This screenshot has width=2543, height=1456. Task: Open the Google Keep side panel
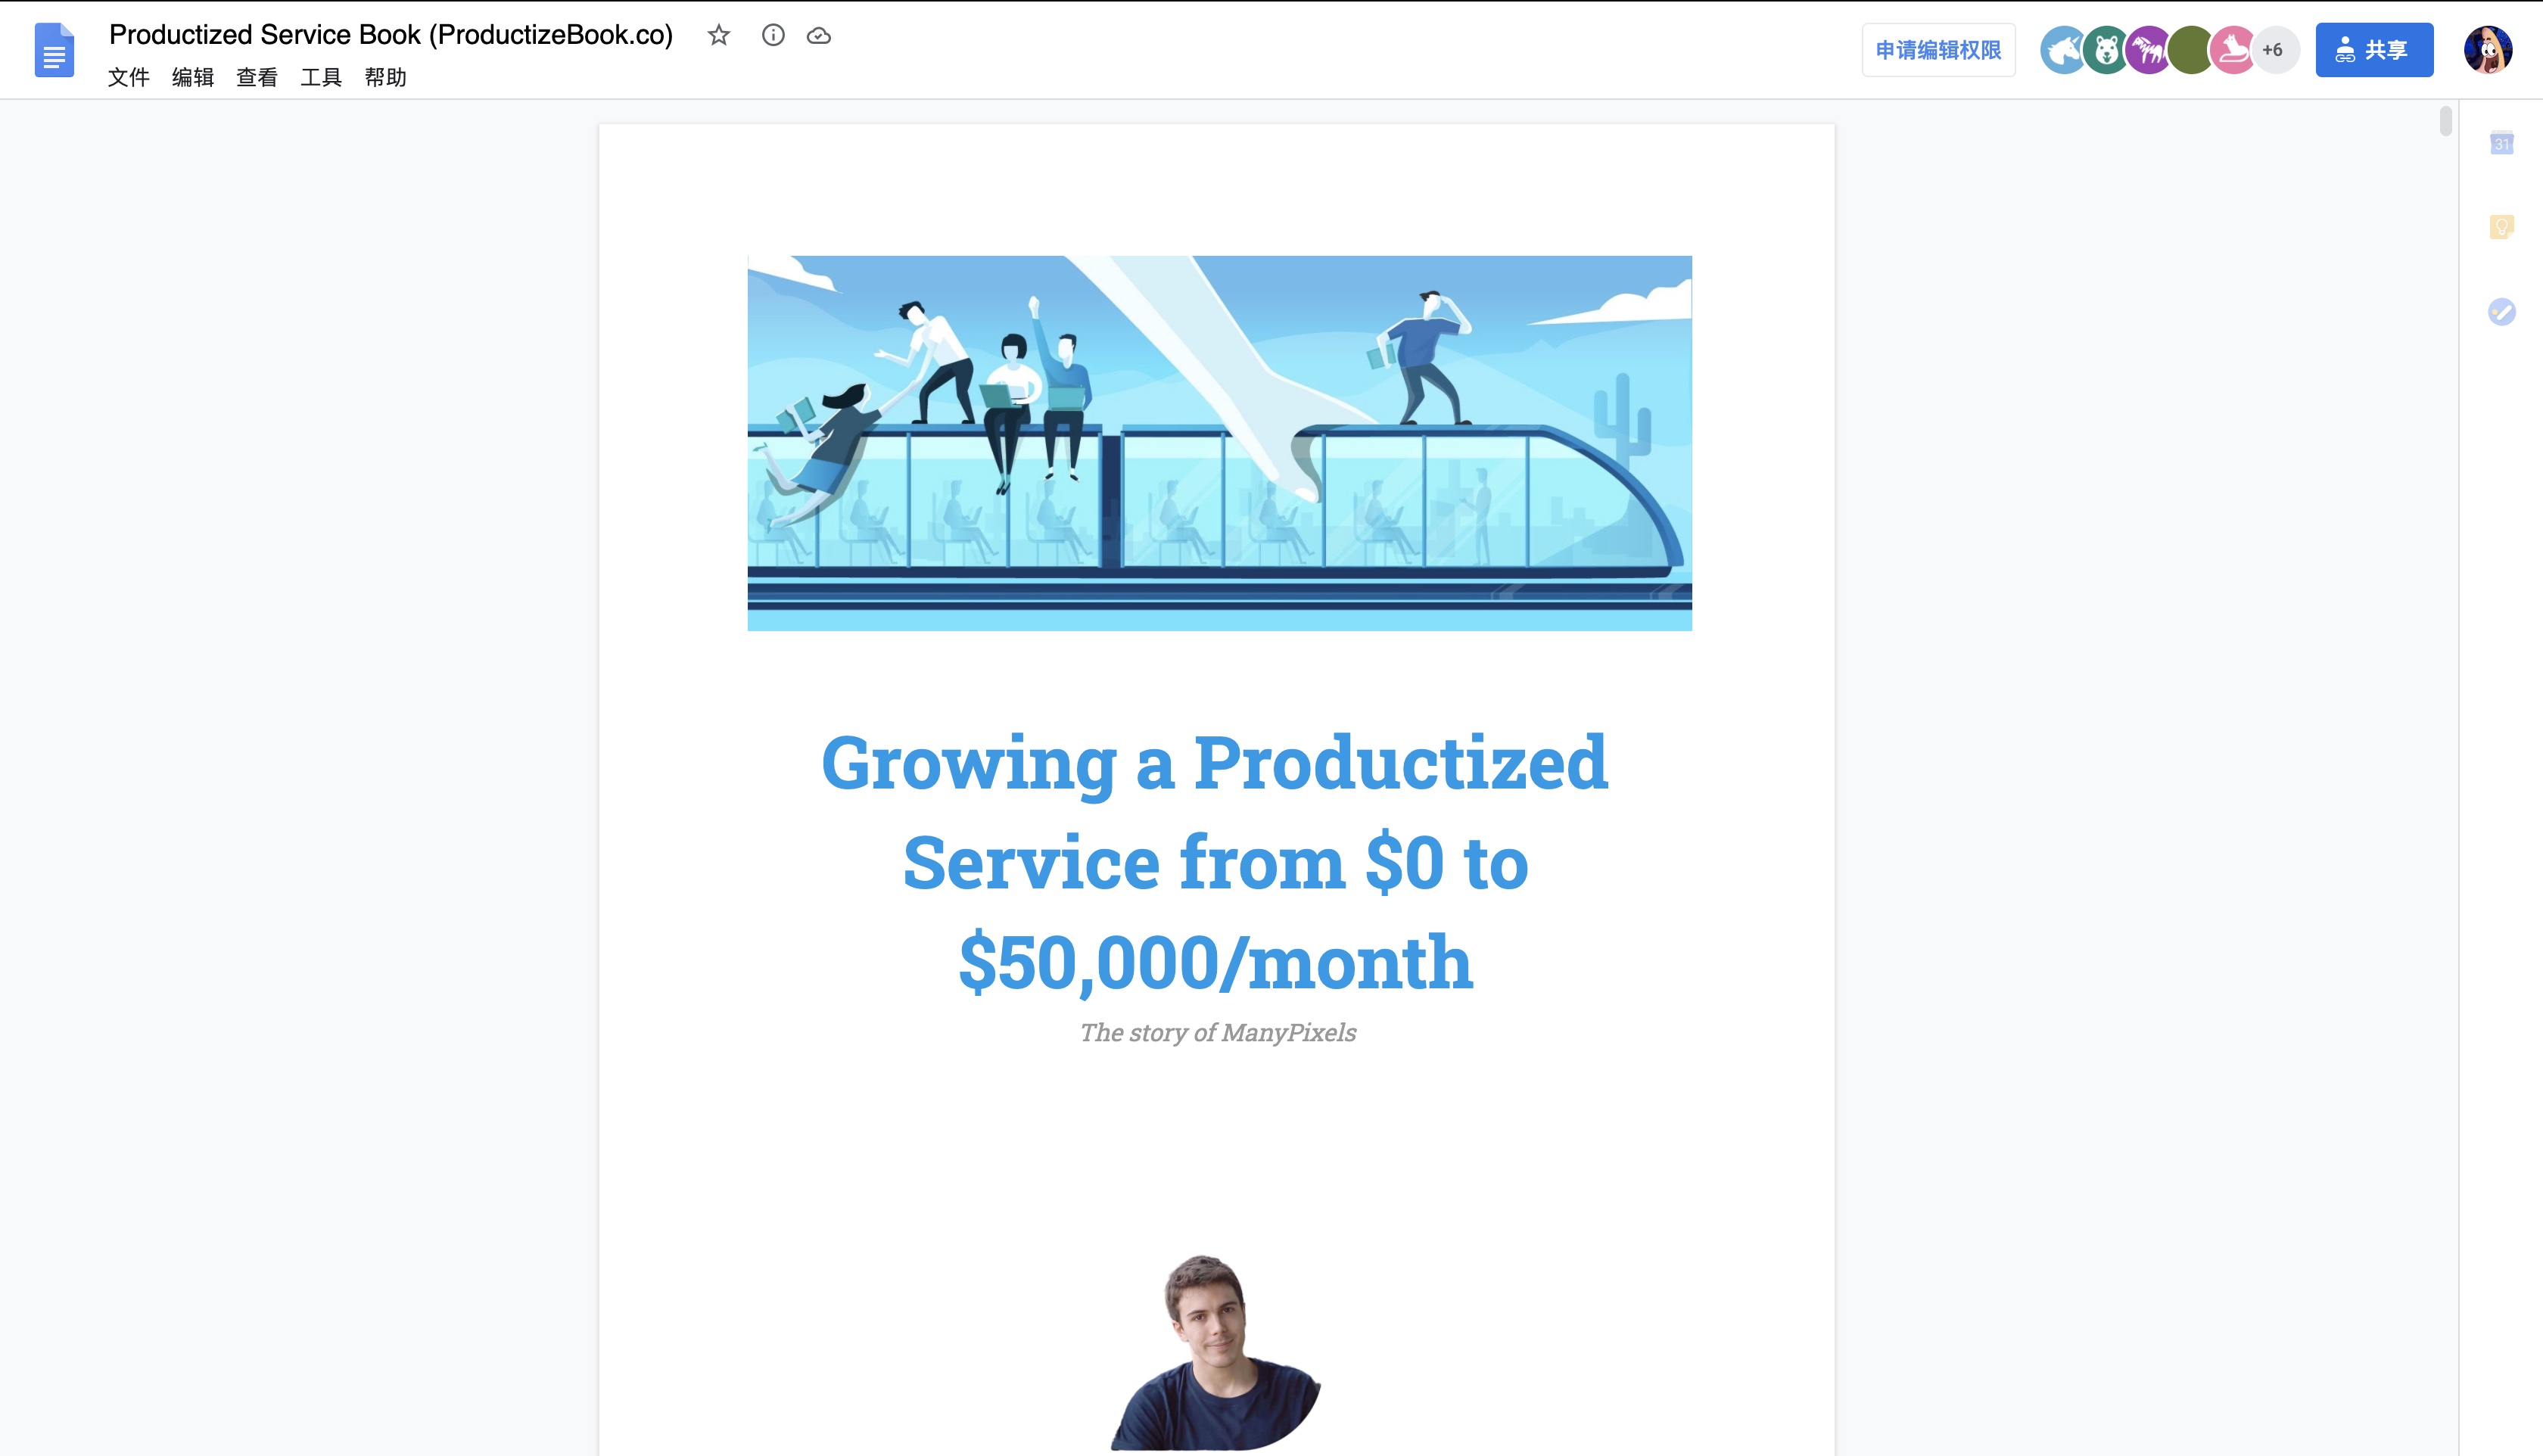coord(2501,228)
